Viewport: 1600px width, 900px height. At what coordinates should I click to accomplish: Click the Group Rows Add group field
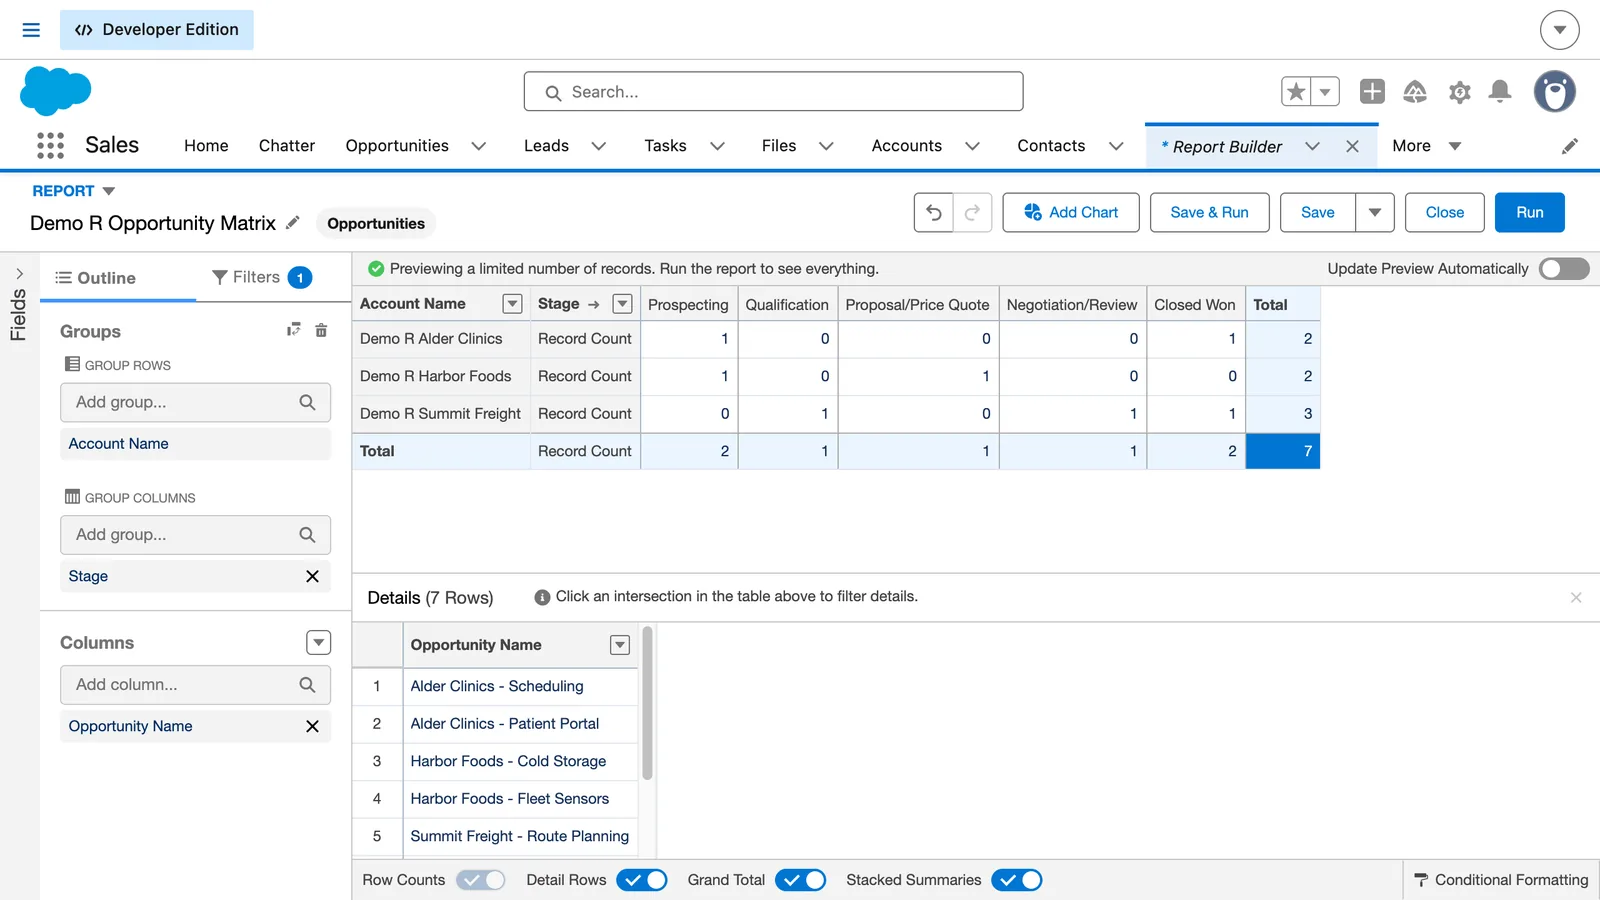pos(195,402)
